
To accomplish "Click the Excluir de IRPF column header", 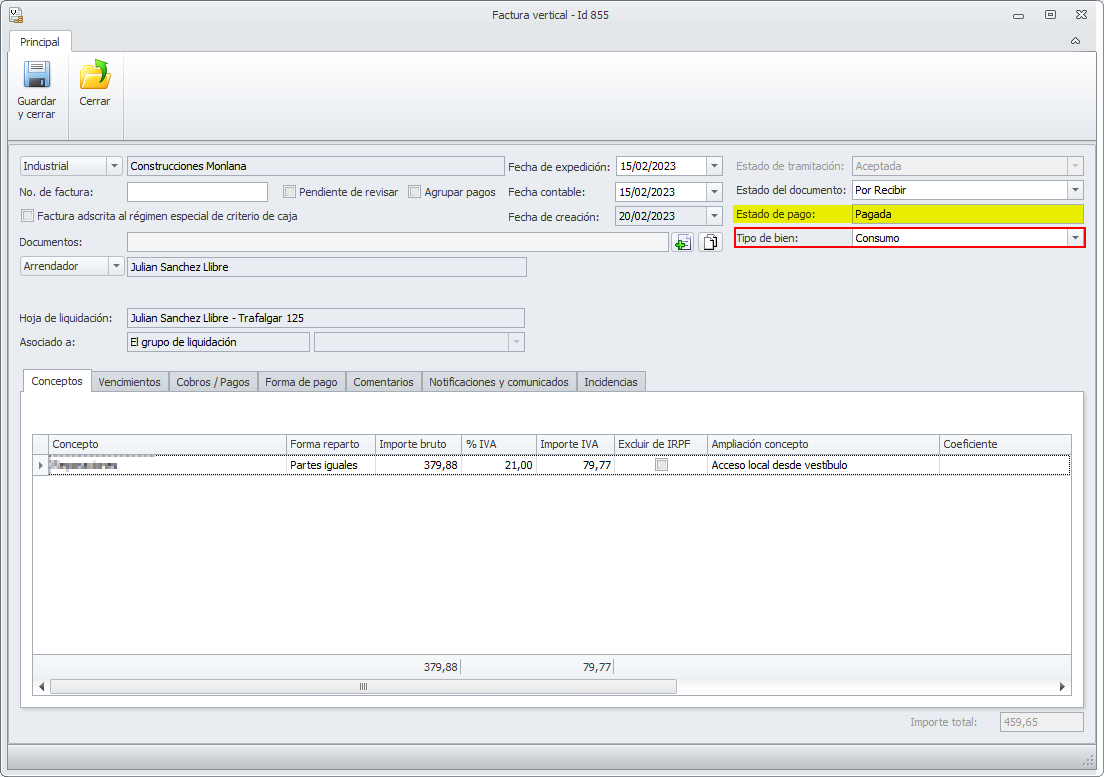I will coord(660,444).
